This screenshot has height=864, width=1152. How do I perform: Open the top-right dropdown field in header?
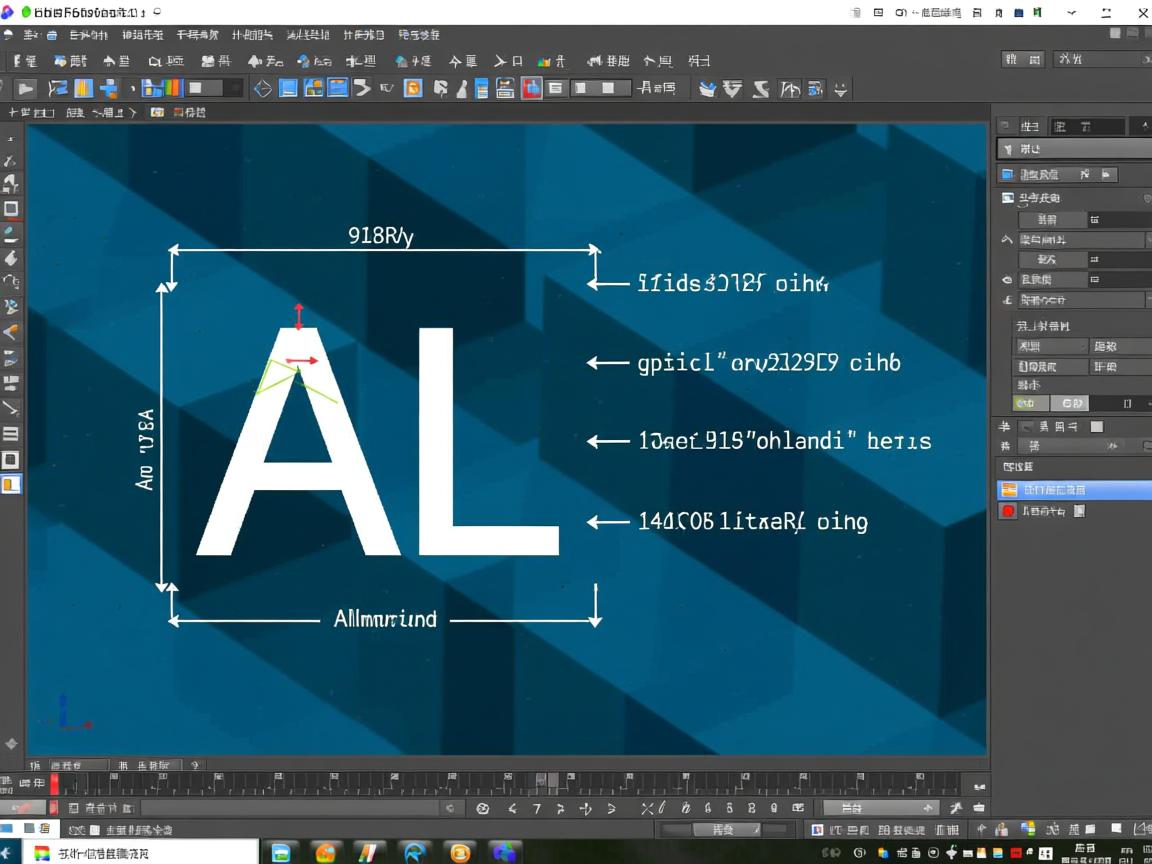click(1100, 59)
